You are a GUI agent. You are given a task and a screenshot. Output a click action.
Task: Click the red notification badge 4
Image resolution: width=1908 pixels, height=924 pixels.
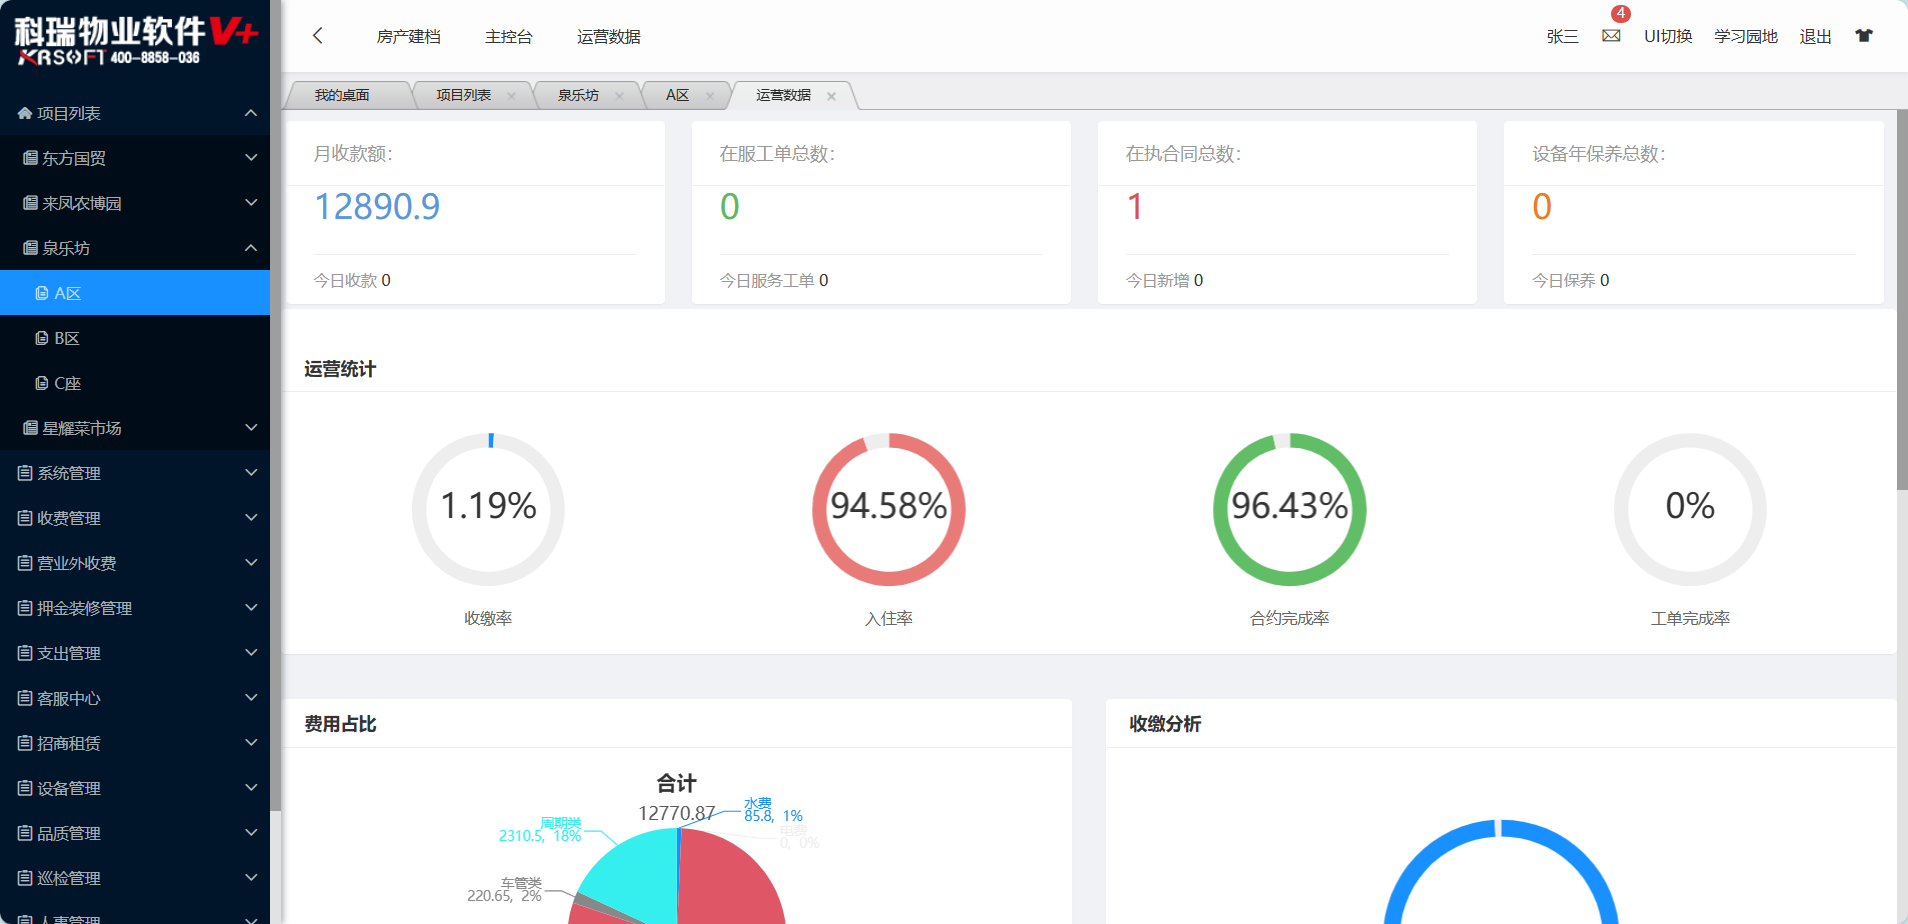1620,14
